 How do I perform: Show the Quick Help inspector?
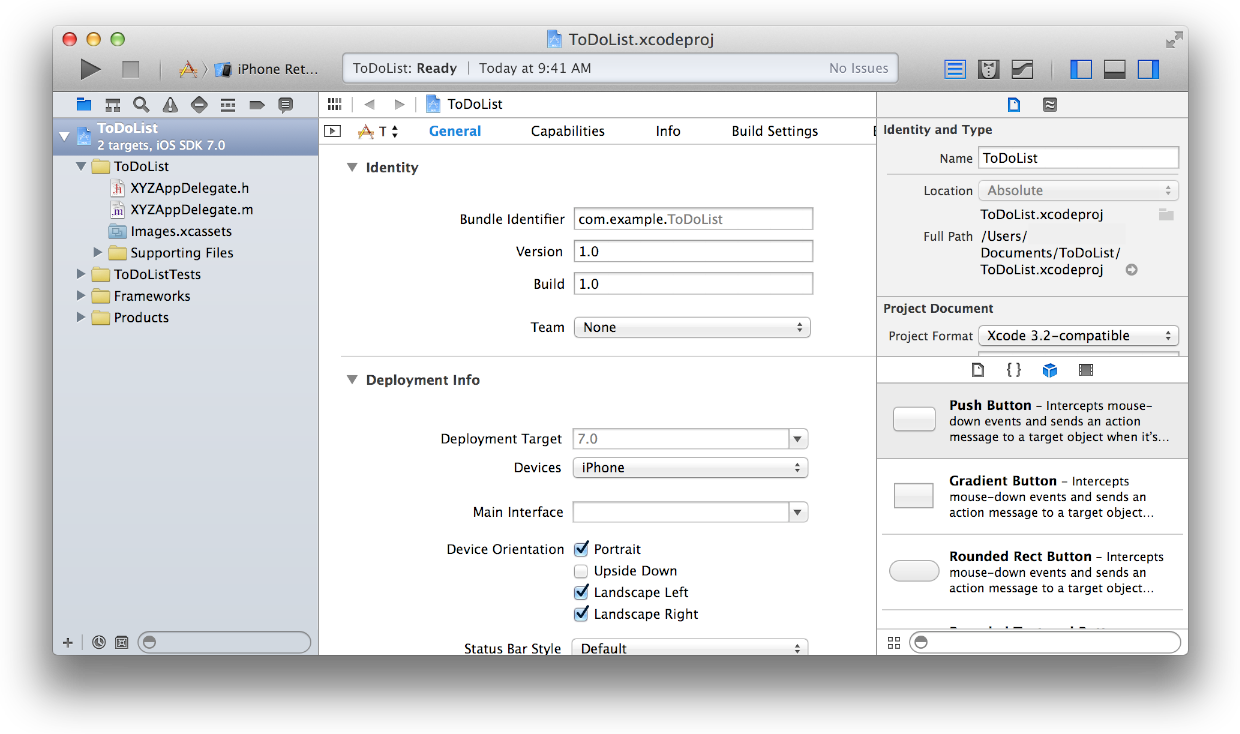(1049, 104)
